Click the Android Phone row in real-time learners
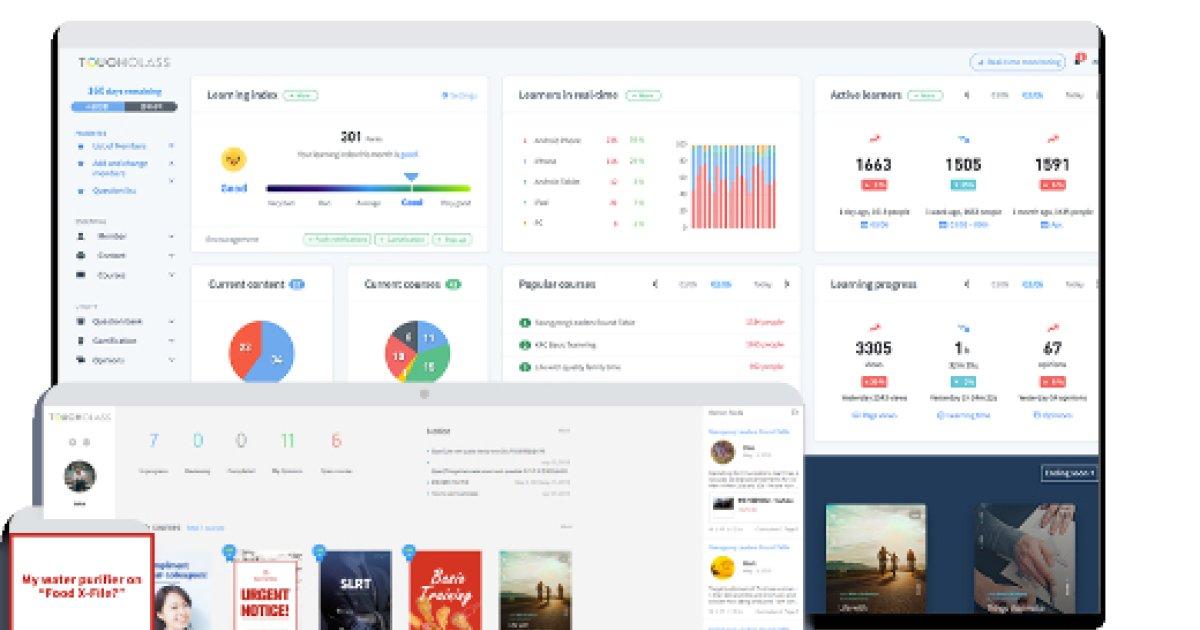 pyautogui.click(x=584, y=140)
